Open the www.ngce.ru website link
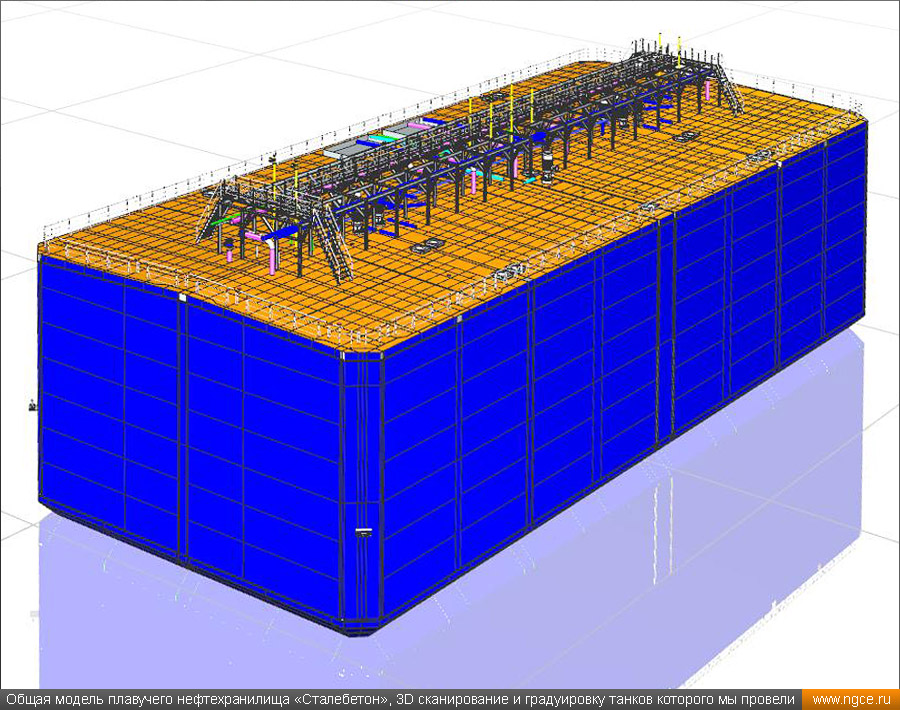The height and width of the screenshot is (710, 900). [850, 700]
